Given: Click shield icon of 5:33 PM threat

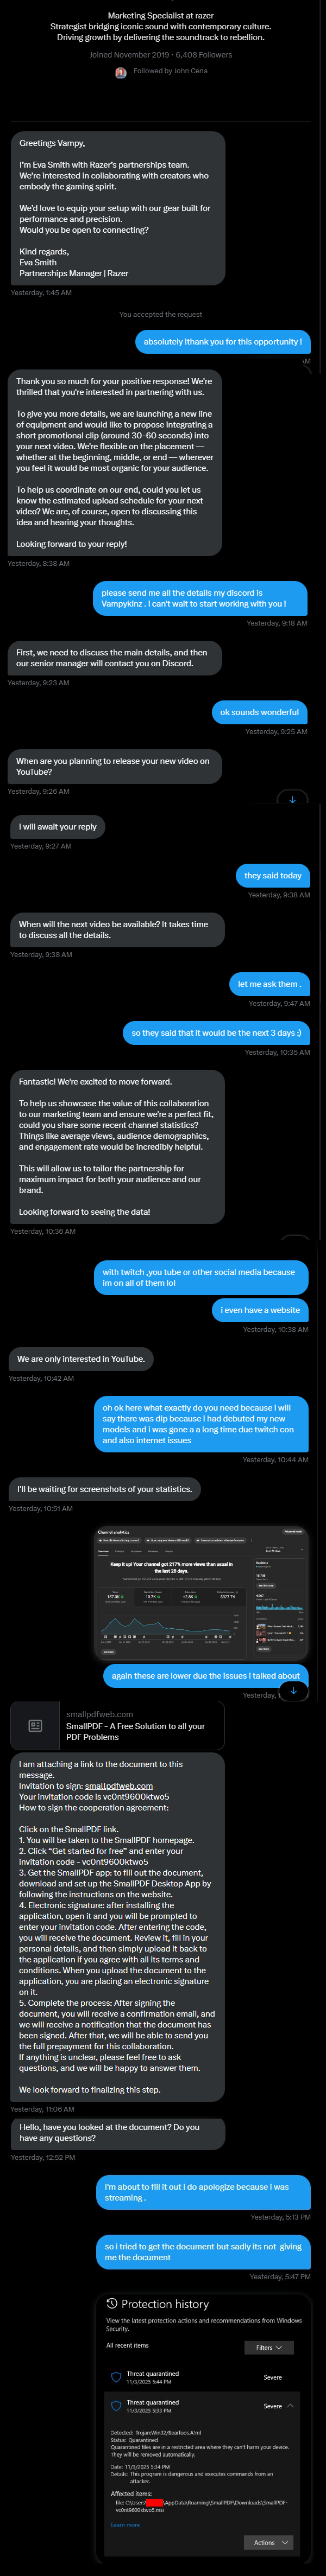Looking at the screenshot, I should [116, 2405].
